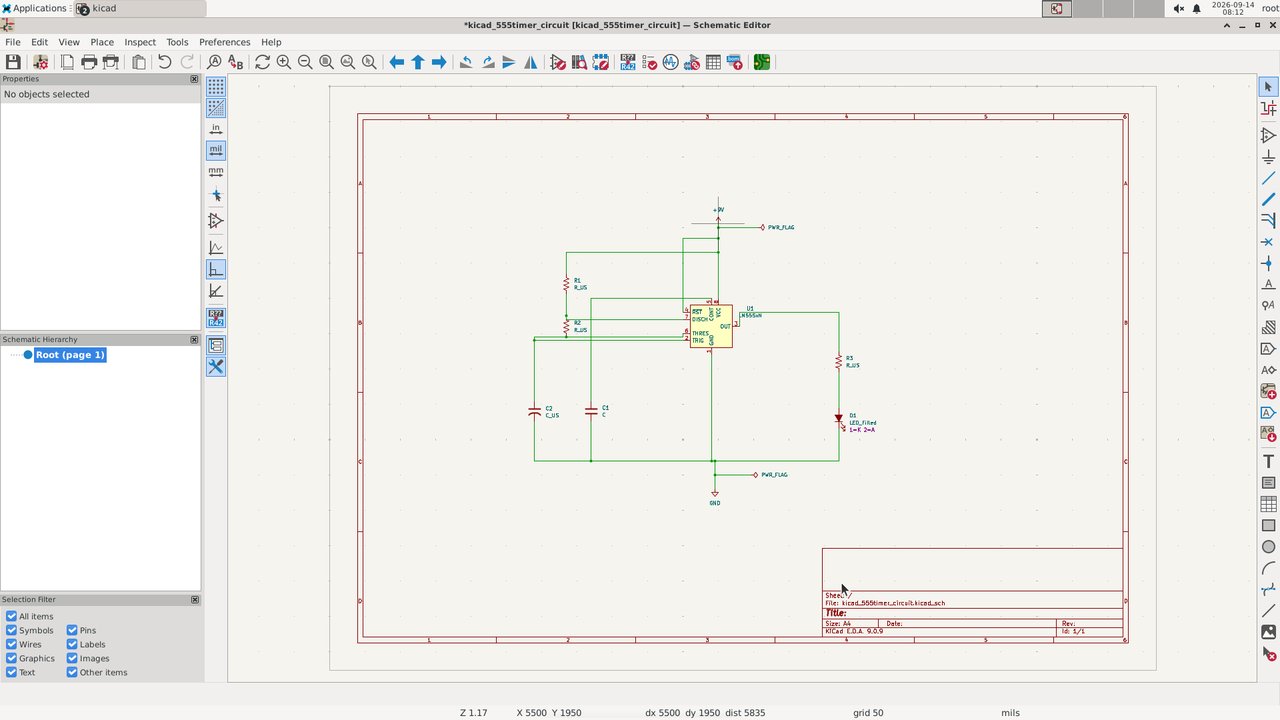Screen dimensions: 1280x720
Task: Select the Add Text tool (T icon)
Action: tap(1268, 461)
